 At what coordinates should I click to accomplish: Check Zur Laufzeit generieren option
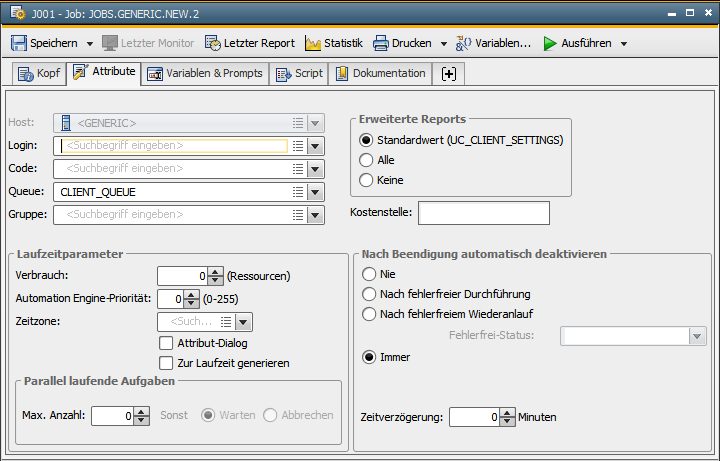[167, 363]
